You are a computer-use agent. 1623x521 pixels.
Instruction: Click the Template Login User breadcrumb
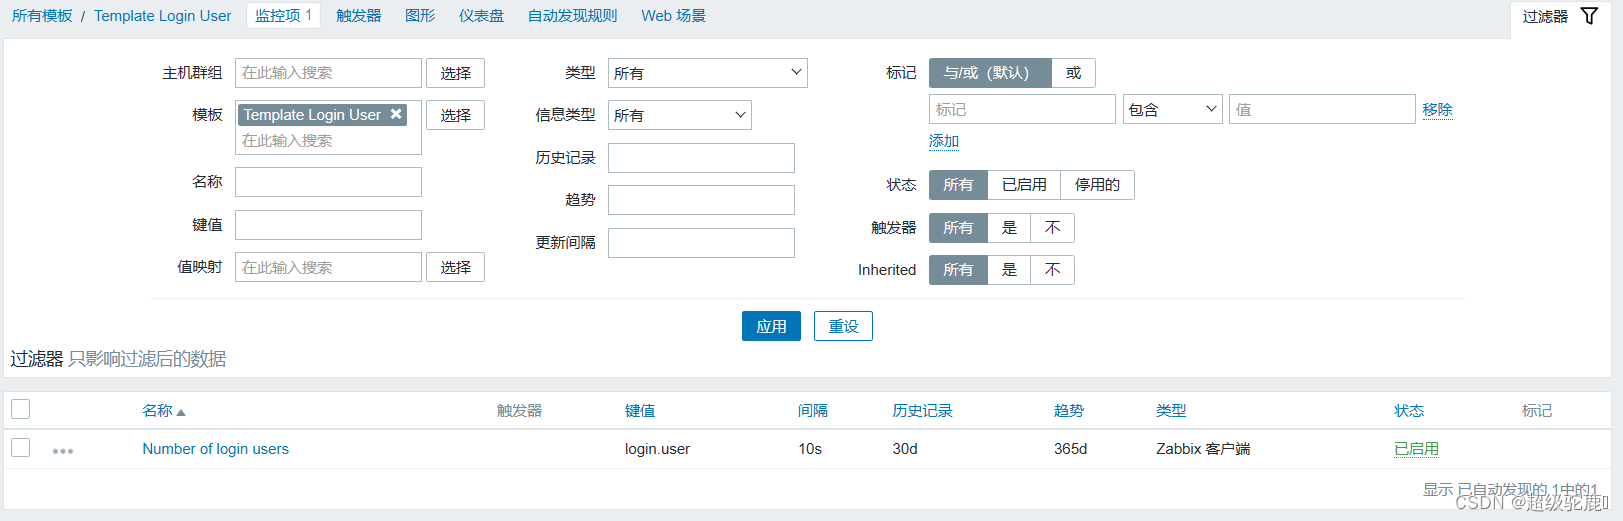162,16
